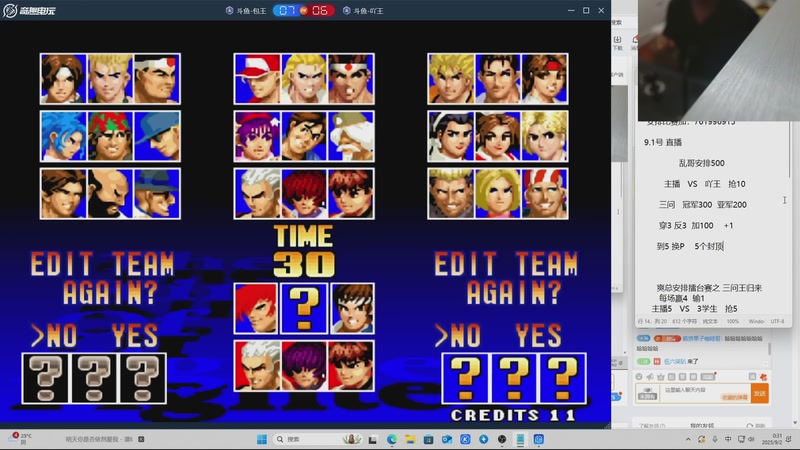Click the volume icon in system tray
Screen dimensions: 800x450
pos(752,439)
